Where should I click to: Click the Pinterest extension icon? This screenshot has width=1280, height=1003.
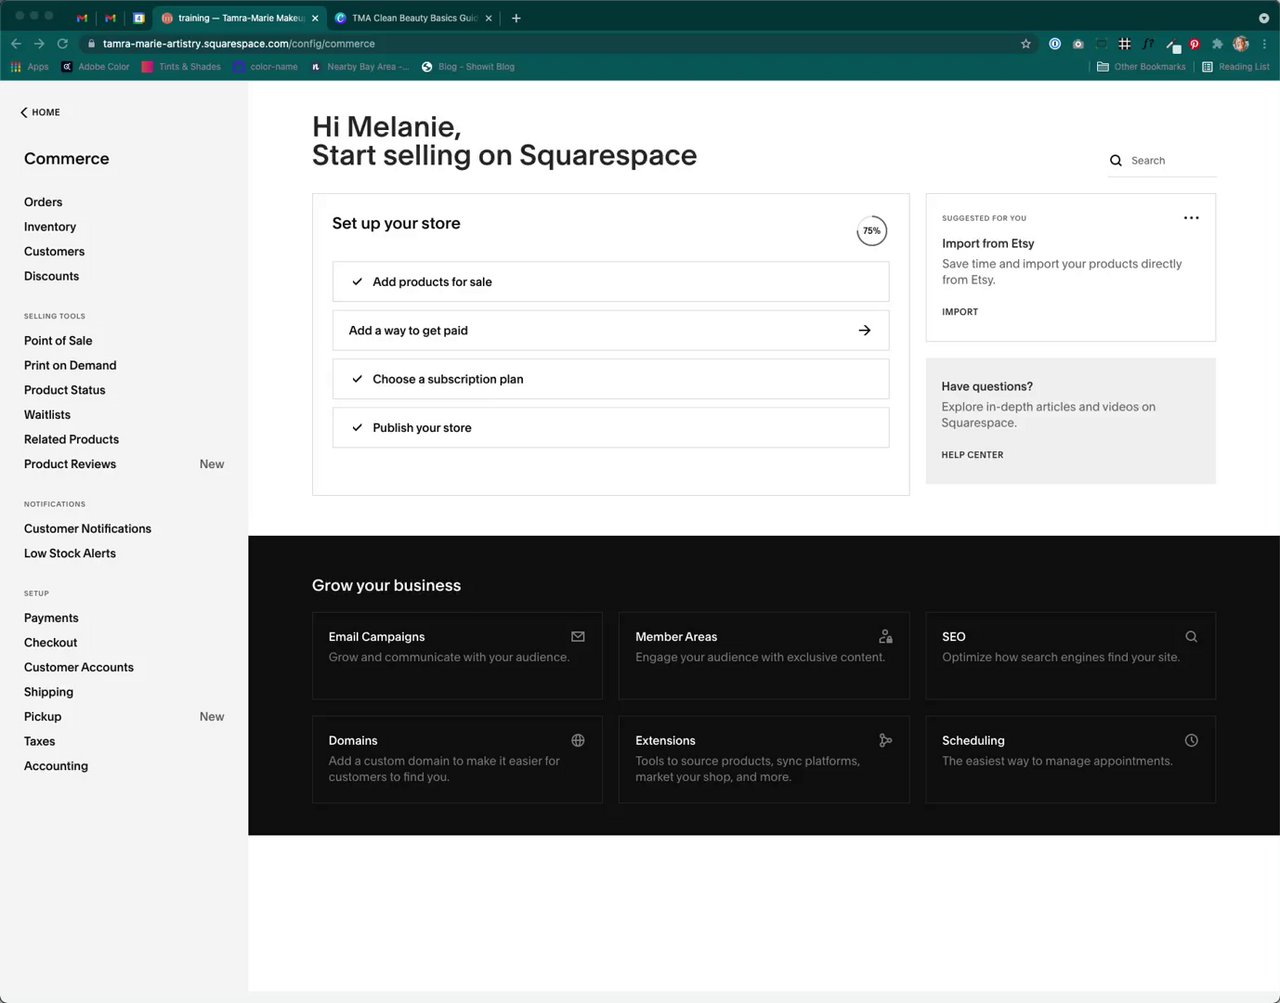click(x=1194, y=44)
